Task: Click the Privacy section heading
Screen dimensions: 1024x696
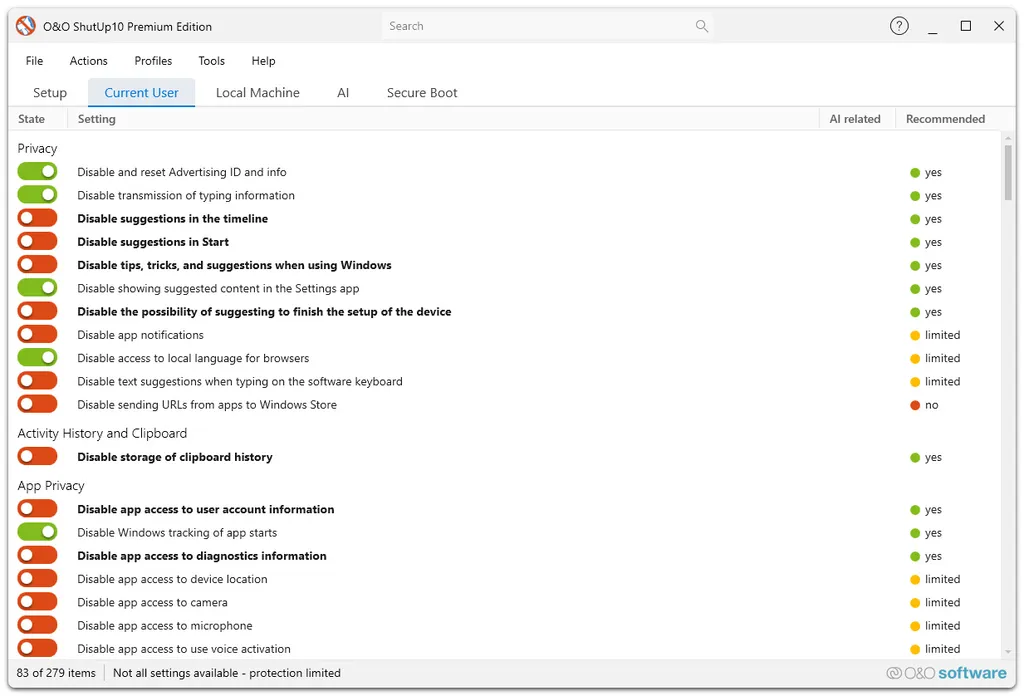Action: click(37, 148)
